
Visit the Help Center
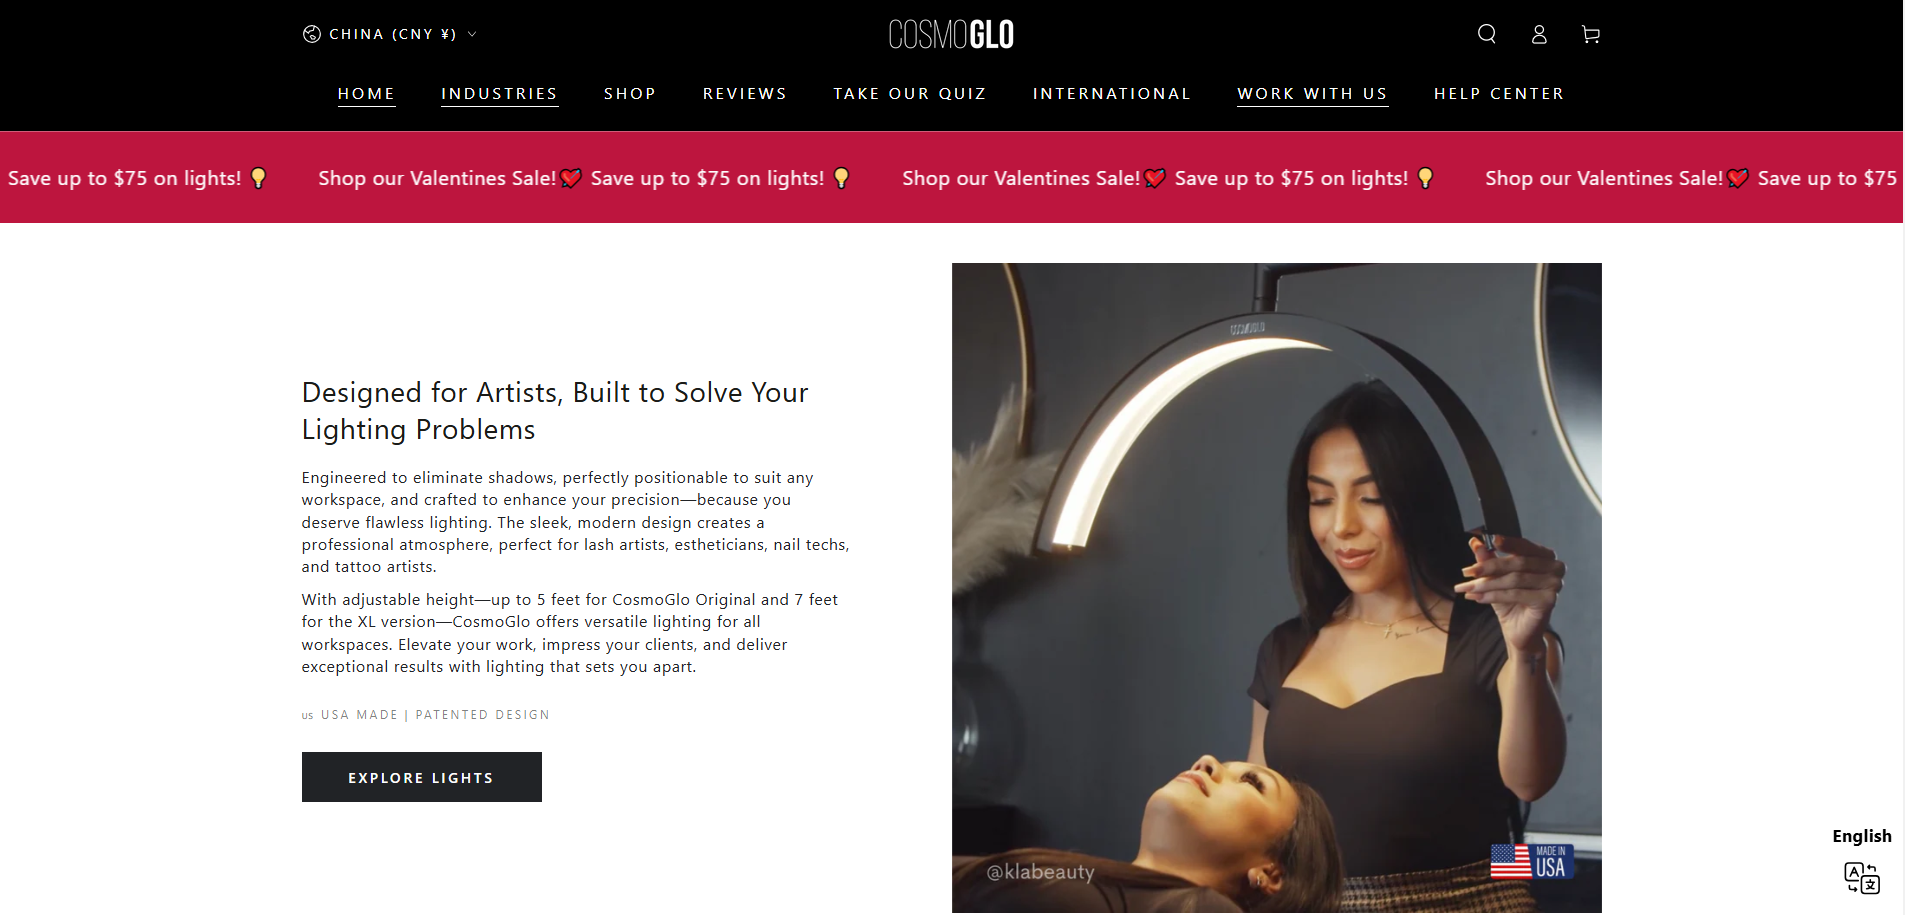coord(1499,94)
